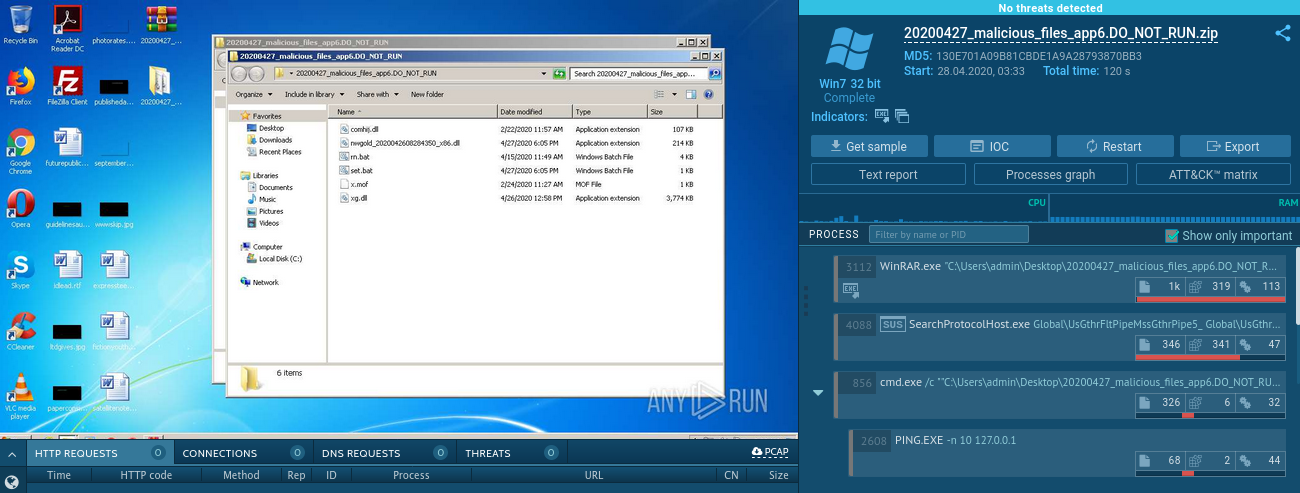Select the WinRAR archive icon on desktop
The width and height of the screenshot is (1300, 493).
(161, 25)
